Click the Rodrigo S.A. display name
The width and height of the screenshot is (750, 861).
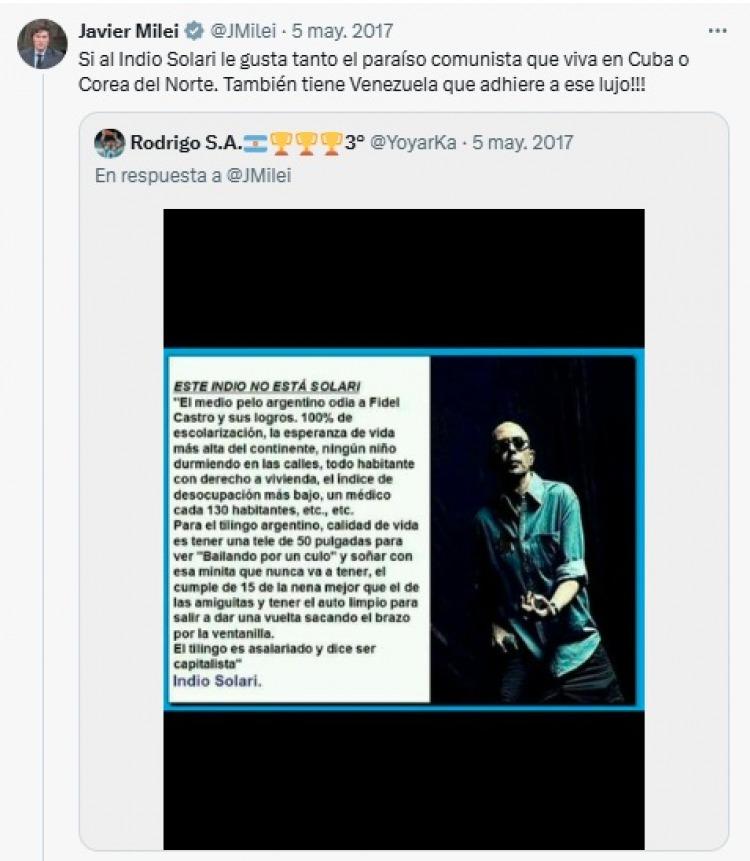(186, 143)
